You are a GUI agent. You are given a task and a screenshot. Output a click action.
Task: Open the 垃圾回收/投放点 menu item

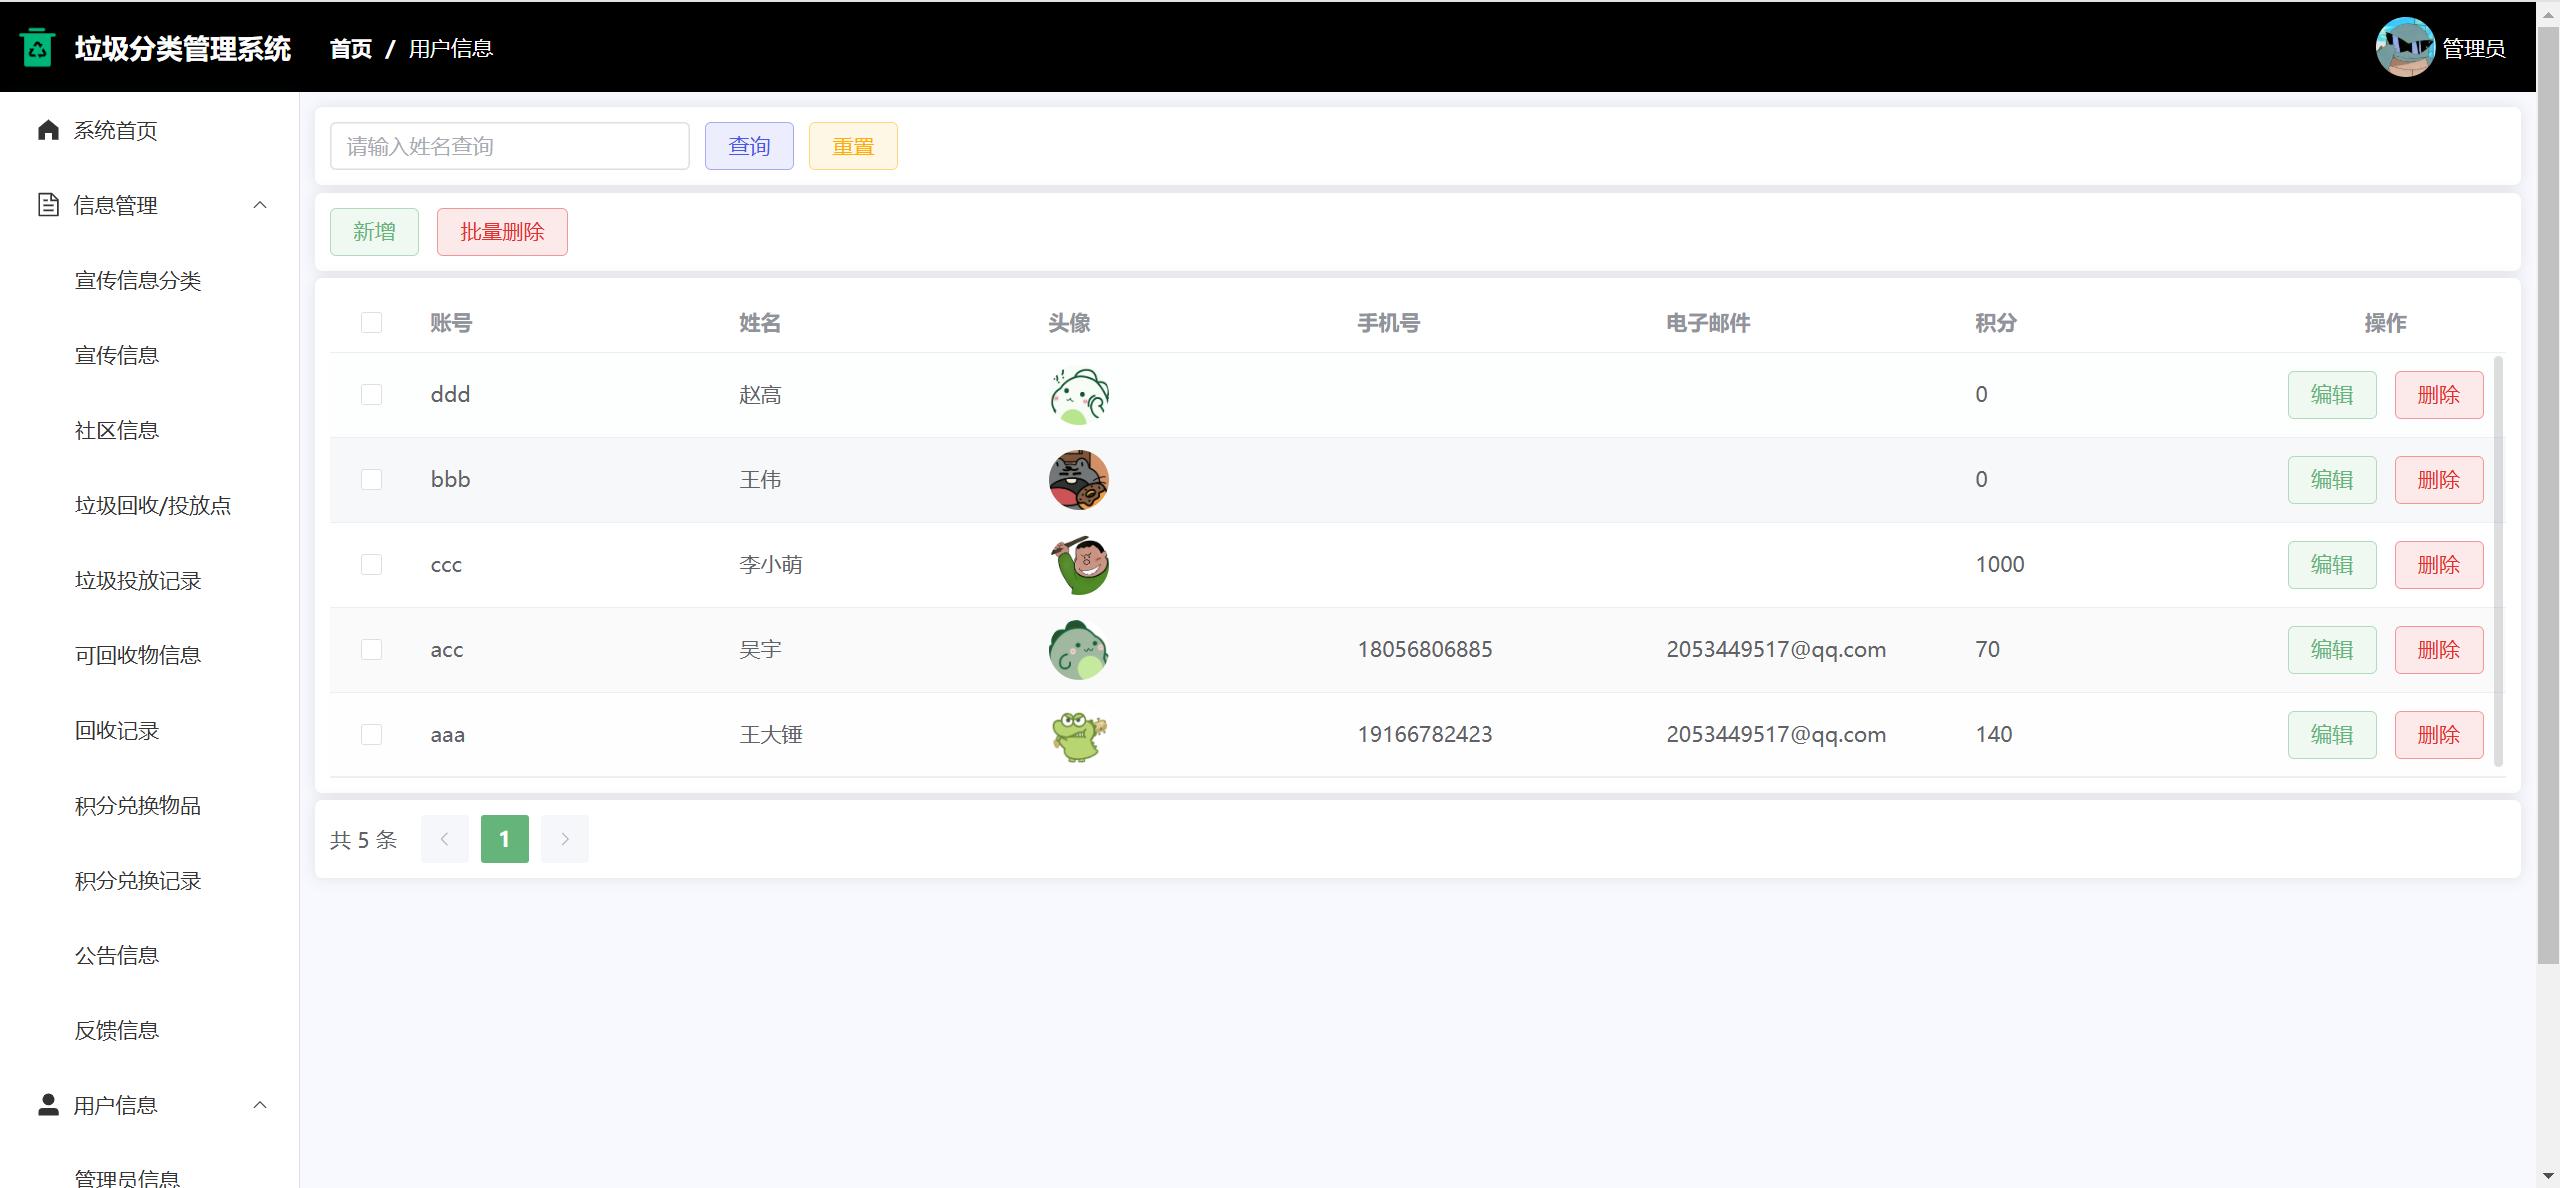tap(153, 505)
